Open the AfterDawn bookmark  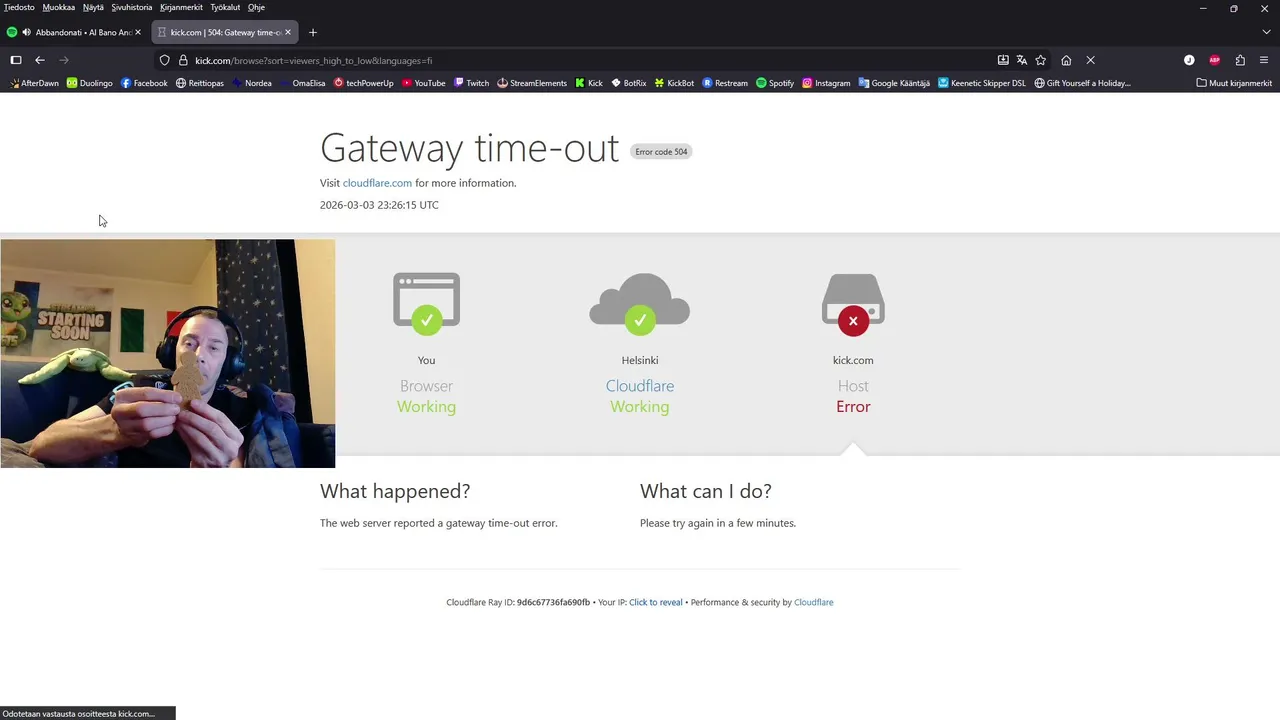click(x=34, y=83)
